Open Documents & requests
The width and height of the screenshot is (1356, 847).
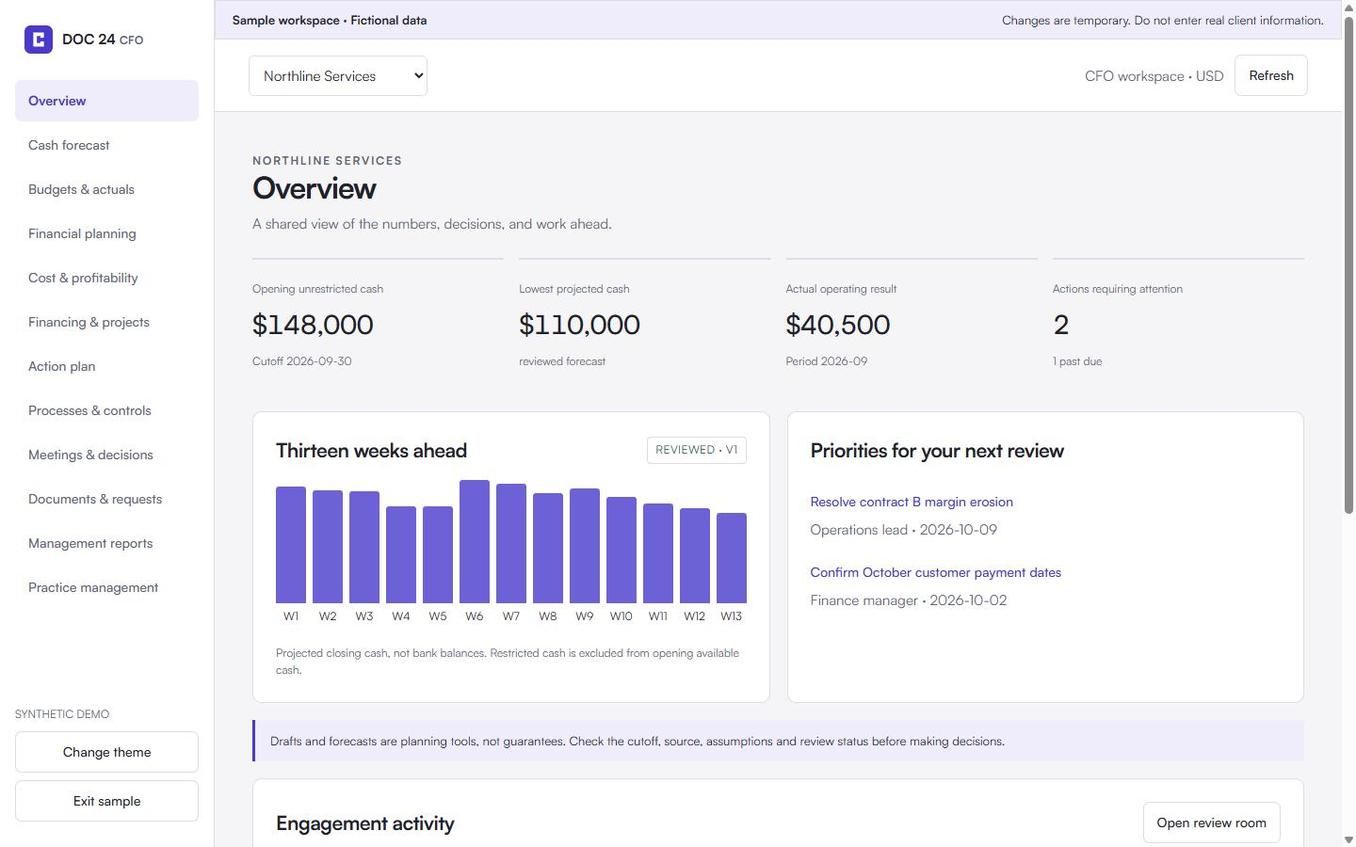point(107,499)
